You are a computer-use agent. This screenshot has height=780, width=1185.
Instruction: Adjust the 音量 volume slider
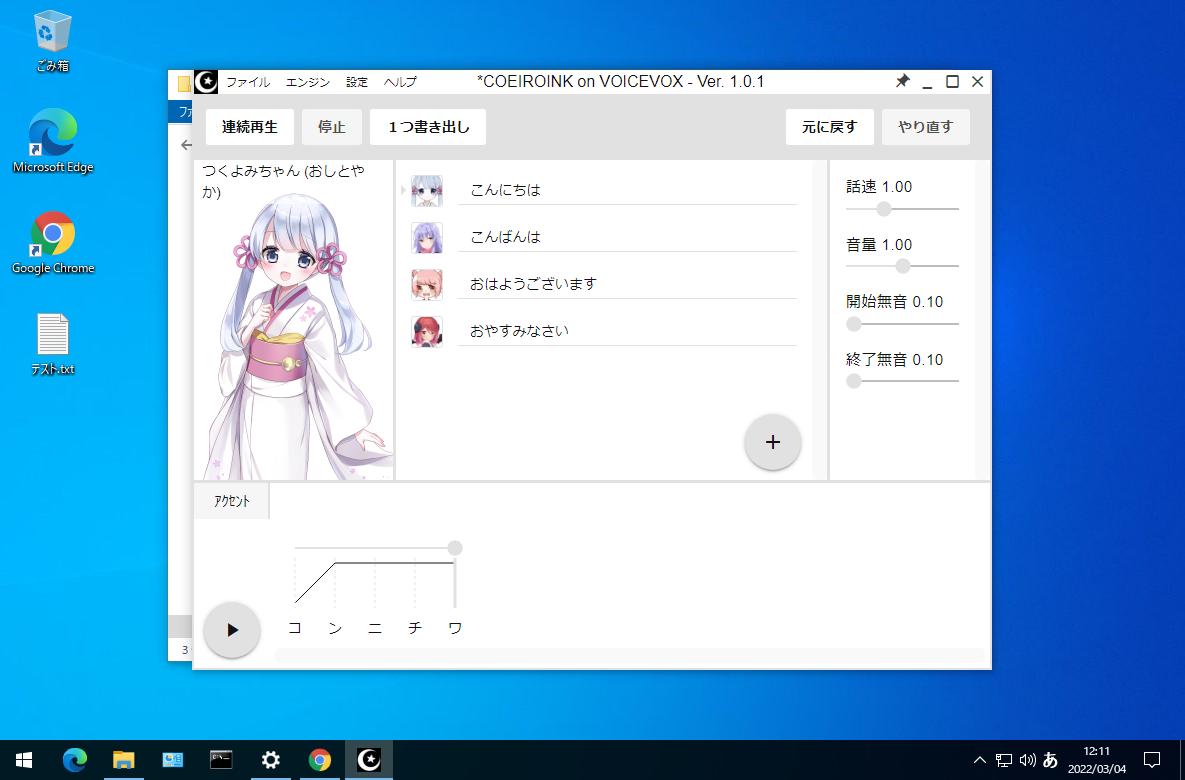pos(902,266)
